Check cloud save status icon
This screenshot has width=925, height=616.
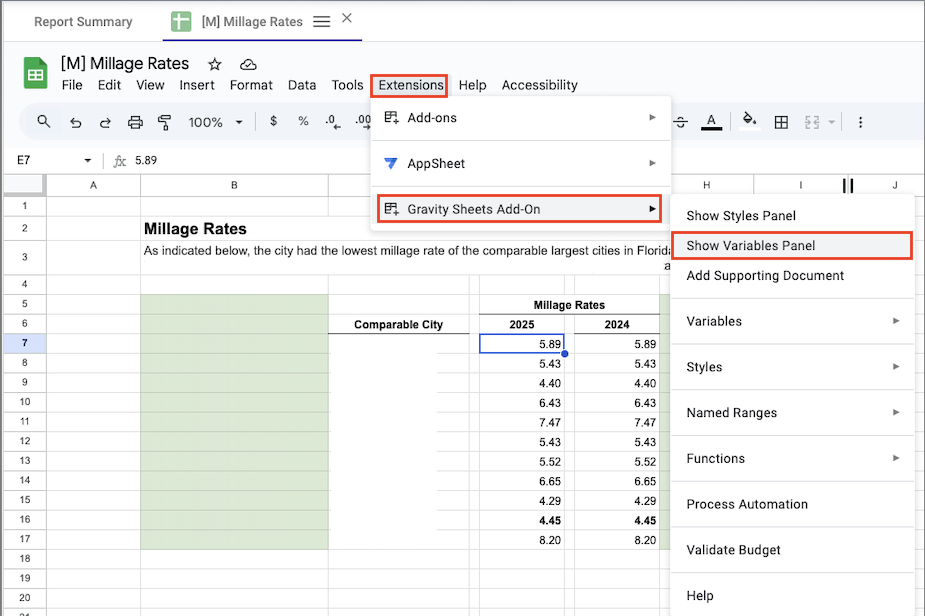point(248,64)
